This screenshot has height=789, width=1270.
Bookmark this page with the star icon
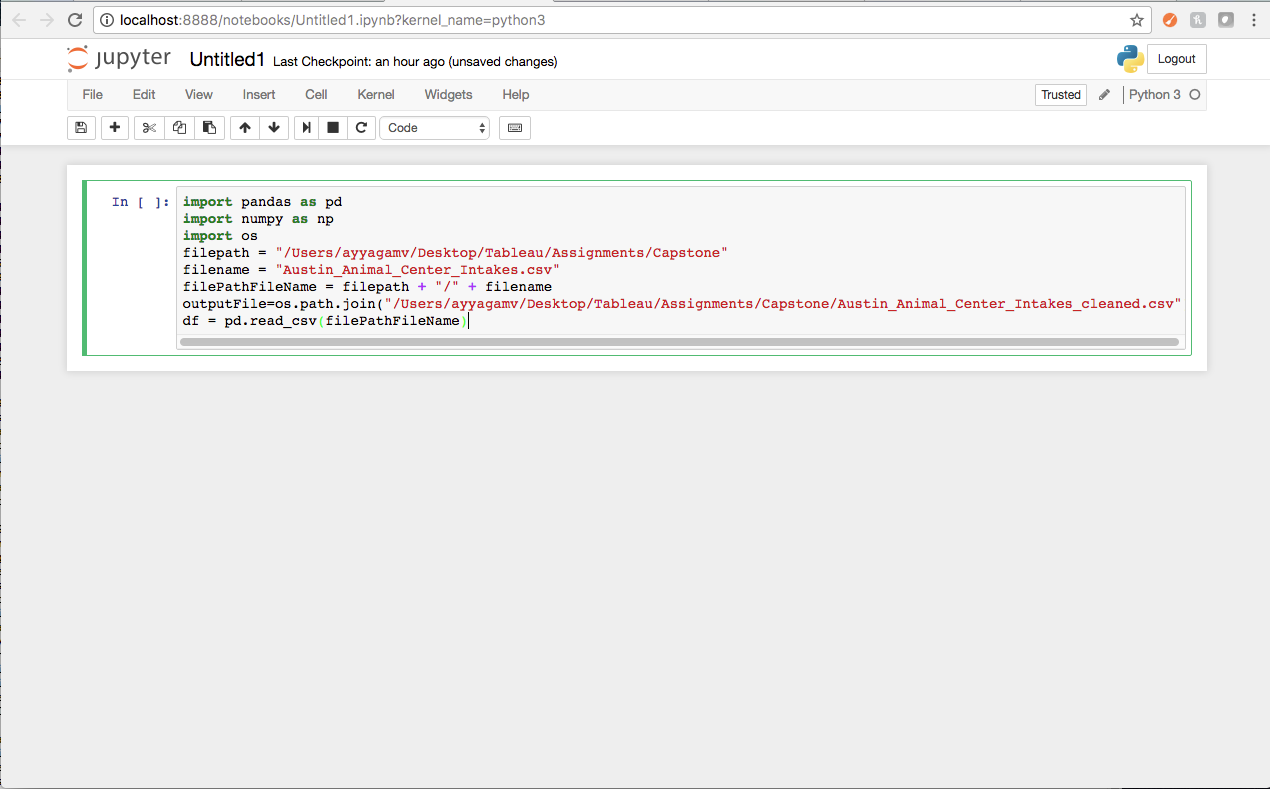pyautogui.click(x=1136, y=20)
